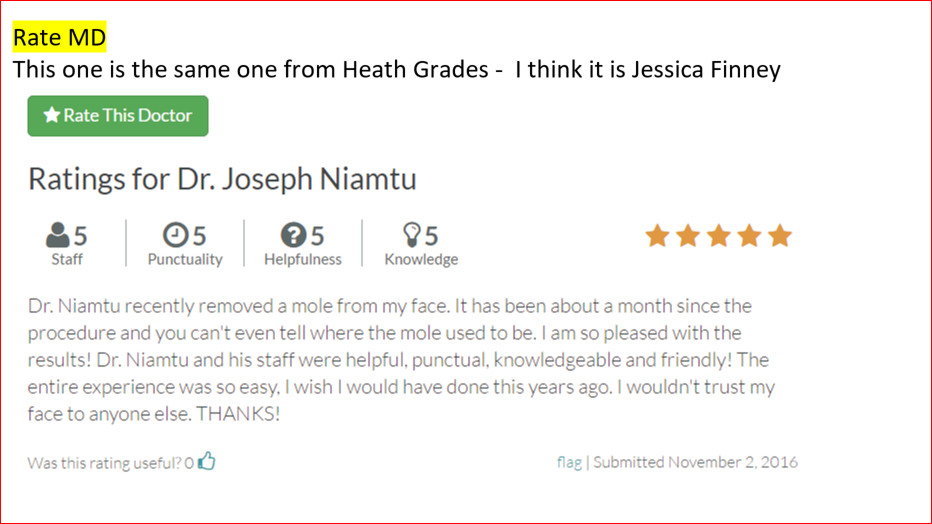Click the Punctuality rating label
Image resolution: width=932 pixels, height=524 pixels.
[x=185, y=260]
